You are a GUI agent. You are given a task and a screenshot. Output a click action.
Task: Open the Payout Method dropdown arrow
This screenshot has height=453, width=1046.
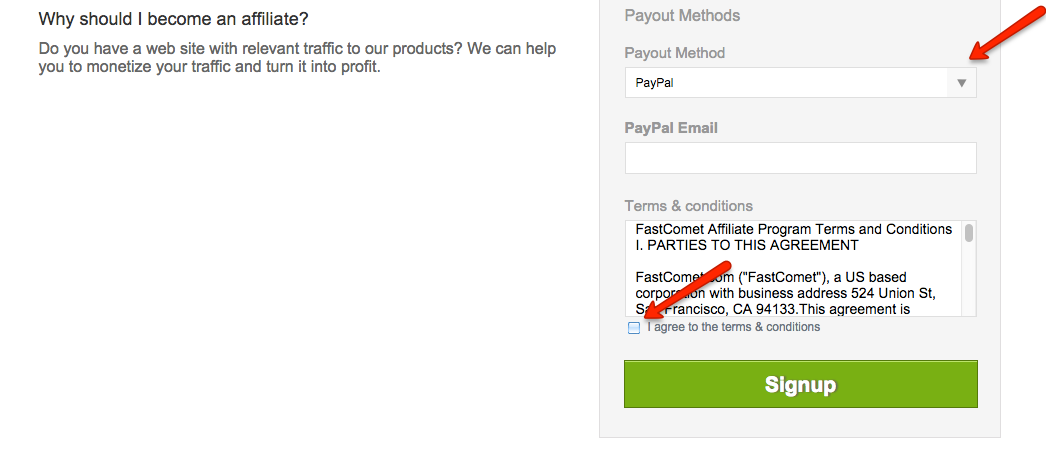point(961,83)
